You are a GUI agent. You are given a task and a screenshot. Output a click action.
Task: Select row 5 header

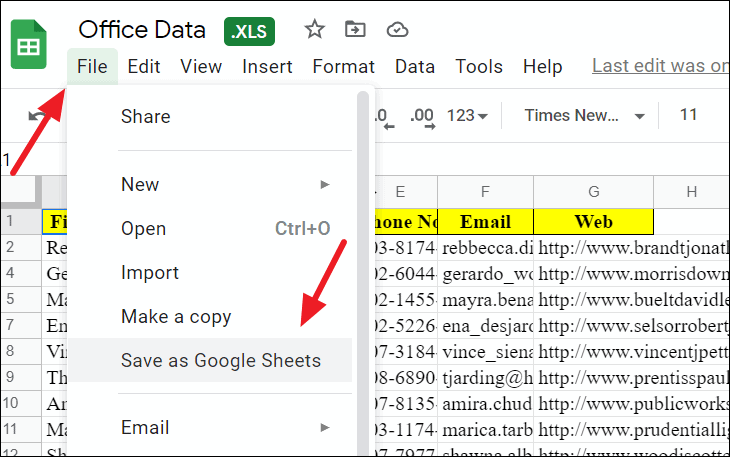pyautogui.click(x=20, y=299)
